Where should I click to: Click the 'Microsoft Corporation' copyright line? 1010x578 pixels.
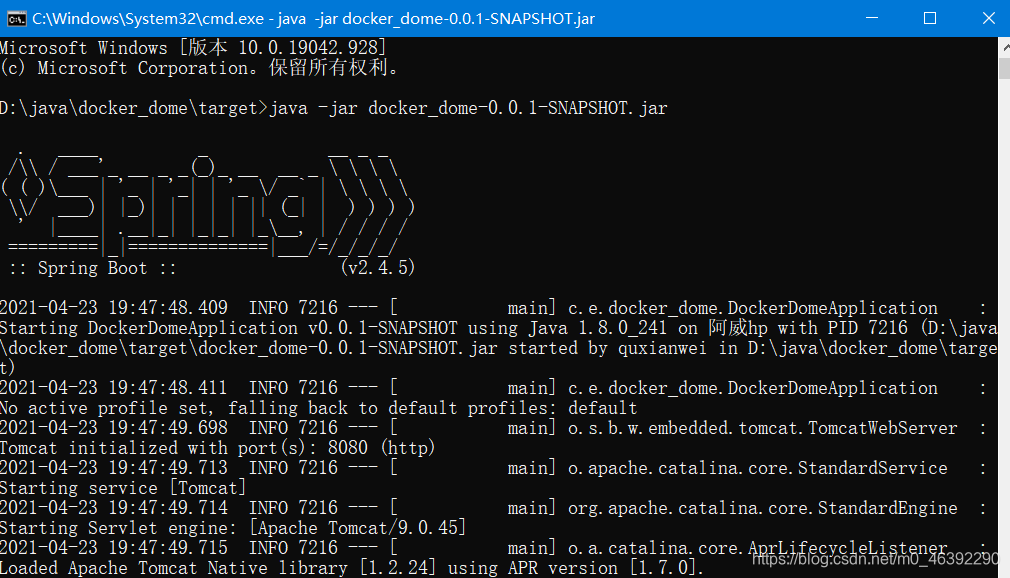click(x=200, y=68)
